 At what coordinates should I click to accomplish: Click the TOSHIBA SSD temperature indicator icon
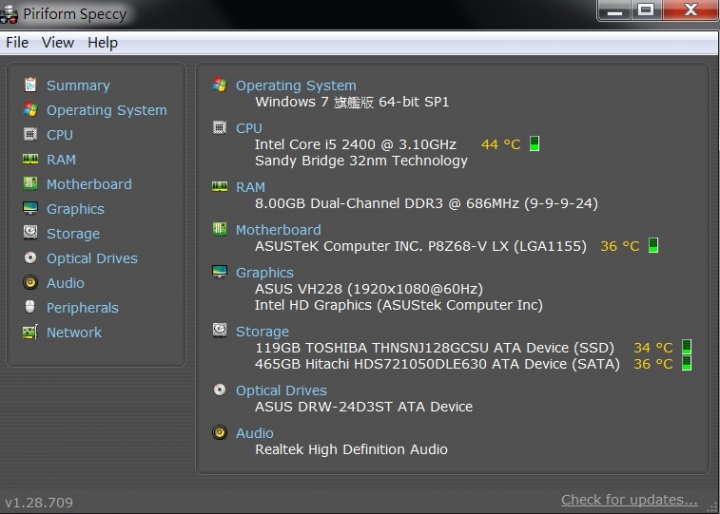point(686,347)
